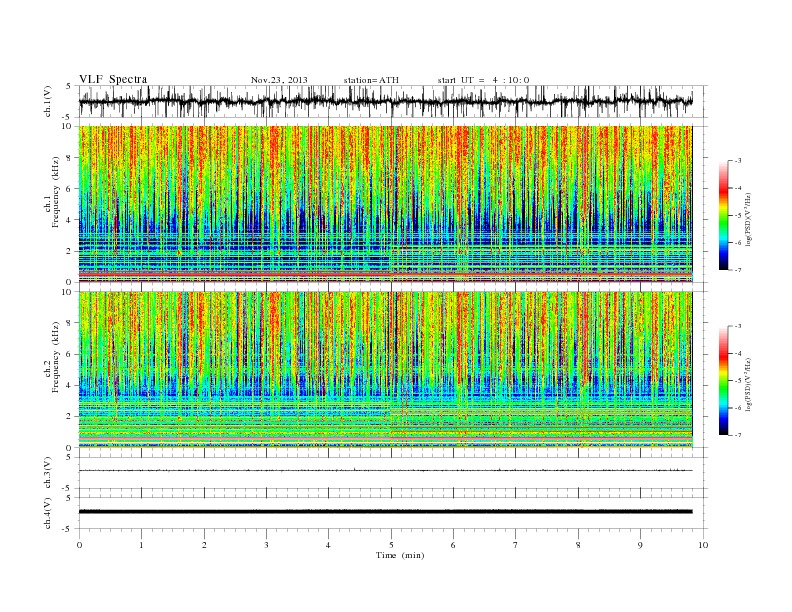Click the "7" tick on the Time axis
The image size is (792, 612).
tap(516, 545)
